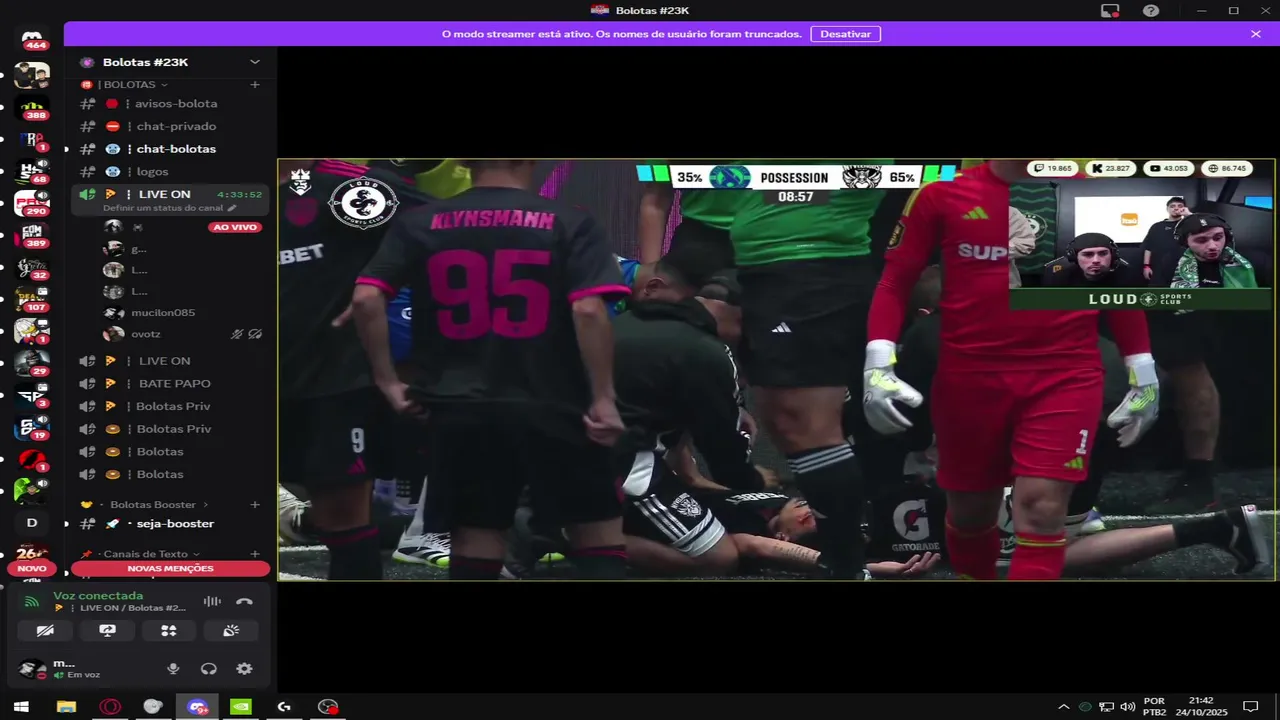This screenshot has height=720, width=1280.
Task: Open the server with the 68 badge
Action: coord(32,172)
